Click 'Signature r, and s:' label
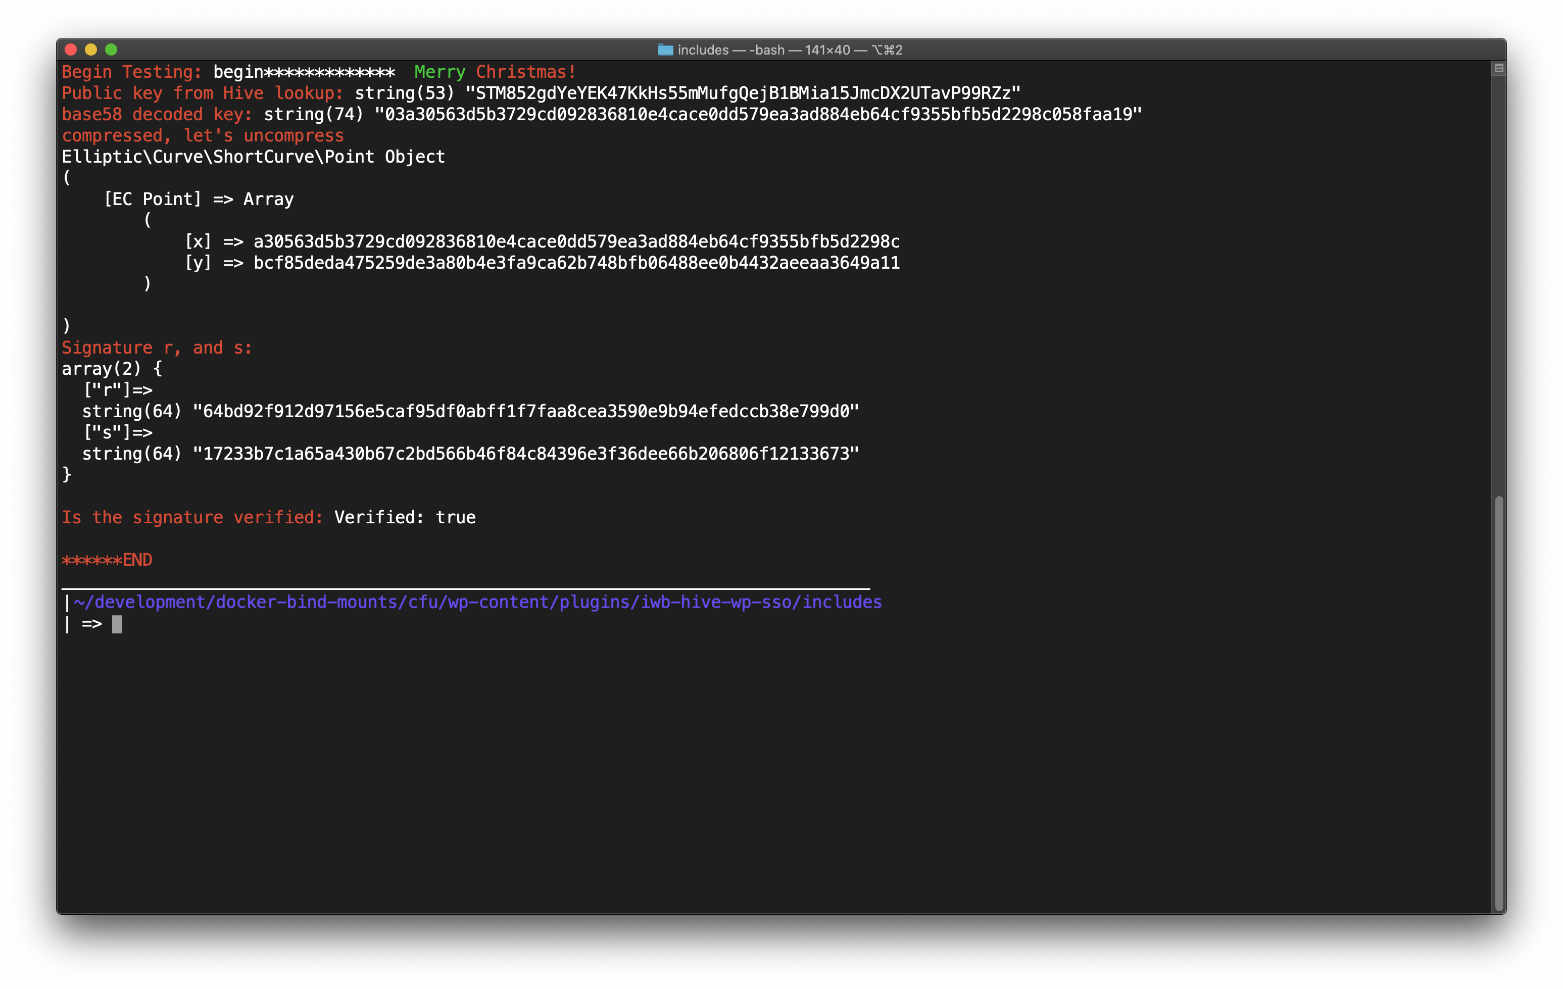 coord(157,348)
